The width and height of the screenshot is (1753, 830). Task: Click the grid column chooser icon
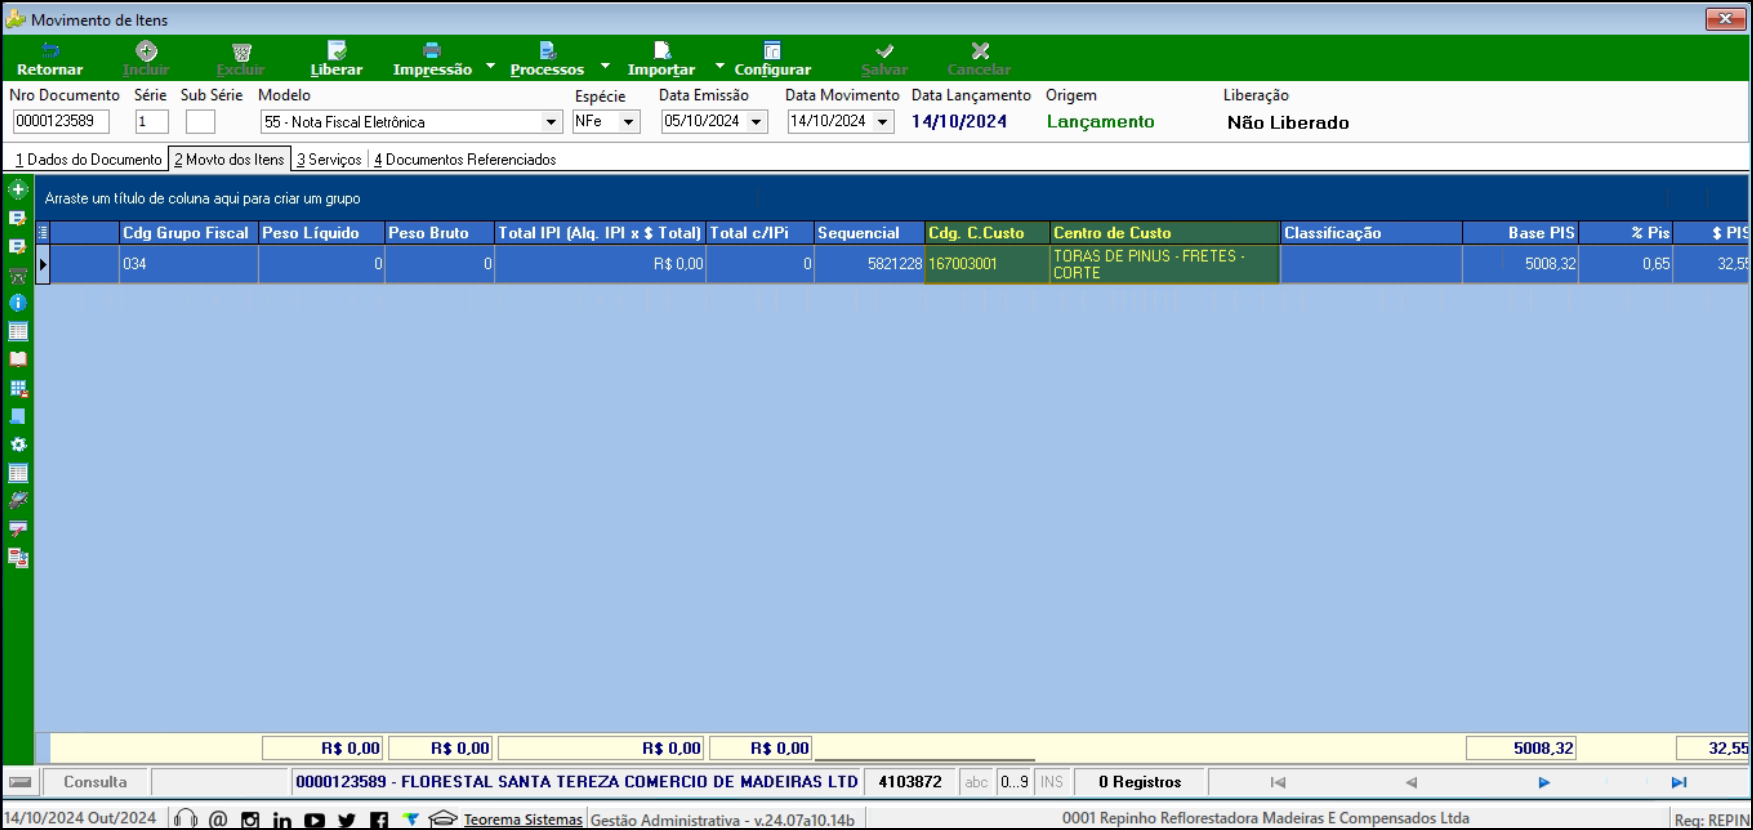point(43,232)
